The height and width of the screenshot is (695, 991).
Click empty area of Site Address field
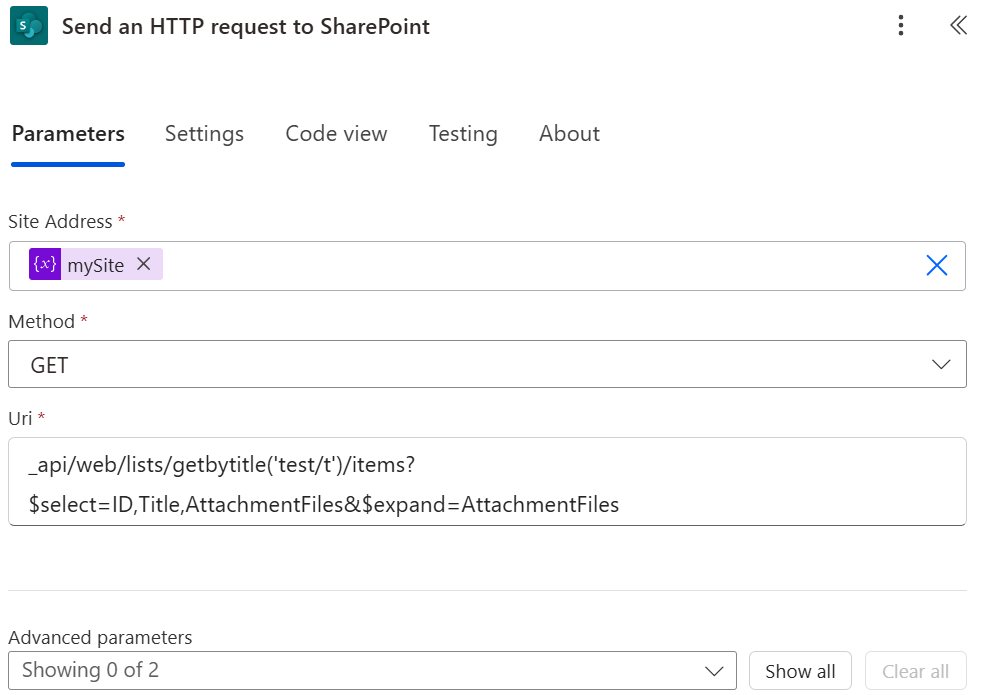540,265
